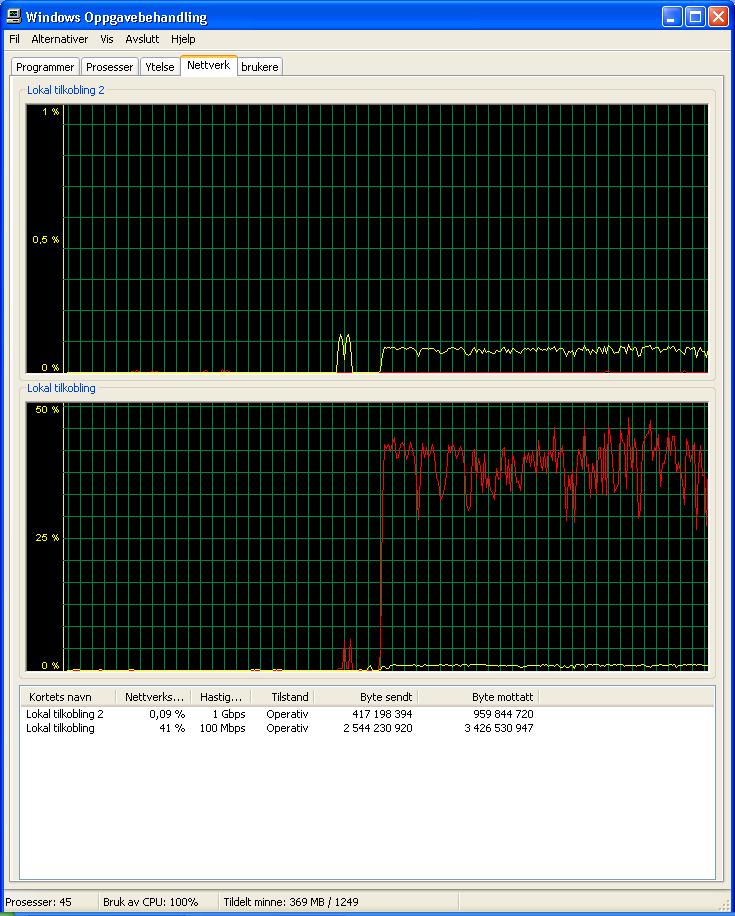The image size is (735, 916).
Task: Click Prosesser: 45 in status bar
Action: 39,902
